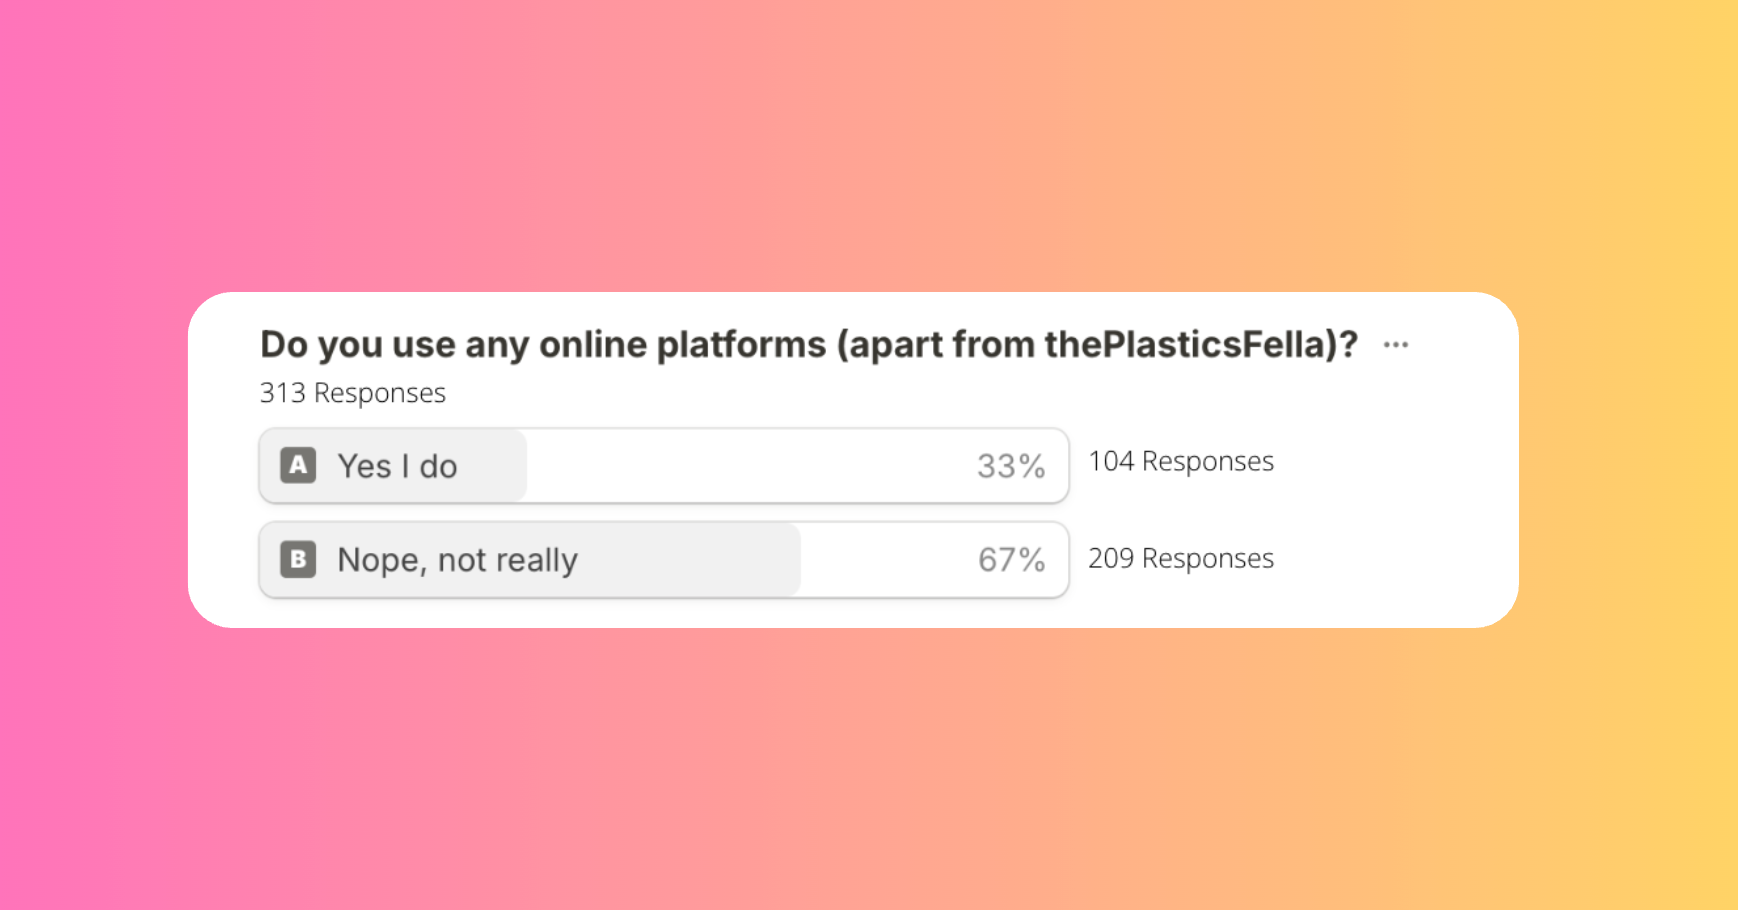This screenshot has width=1738, height=910.
Task: Click the 67% percentage label
Action: [x=1011, y=559]
